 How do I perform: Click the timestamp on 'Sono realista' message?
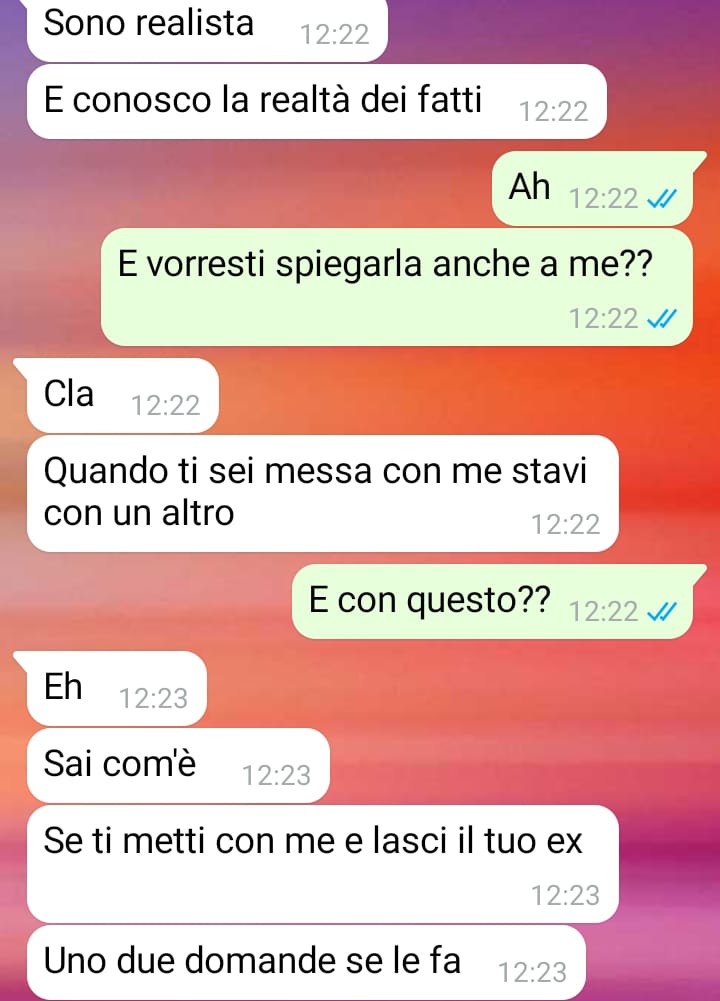tap(334, 34)
